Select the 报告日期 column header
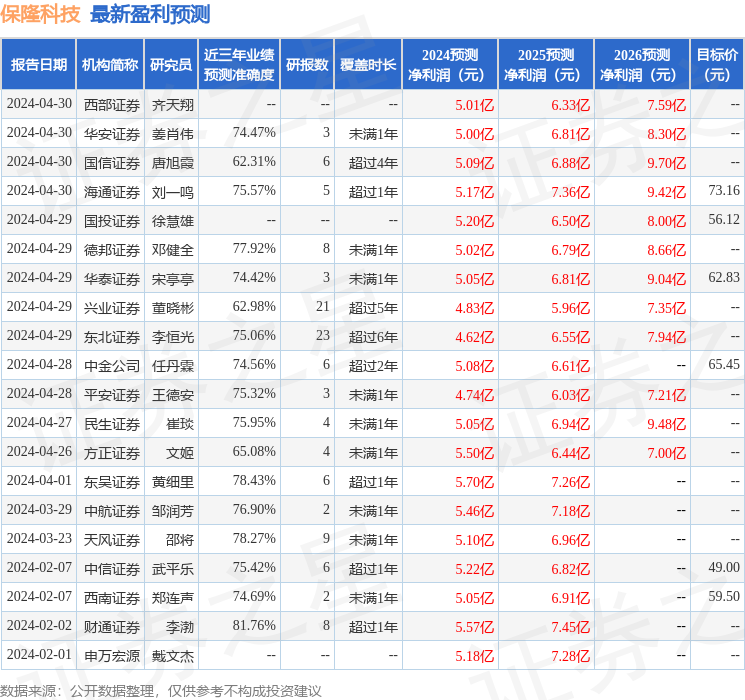 [38, 65]
